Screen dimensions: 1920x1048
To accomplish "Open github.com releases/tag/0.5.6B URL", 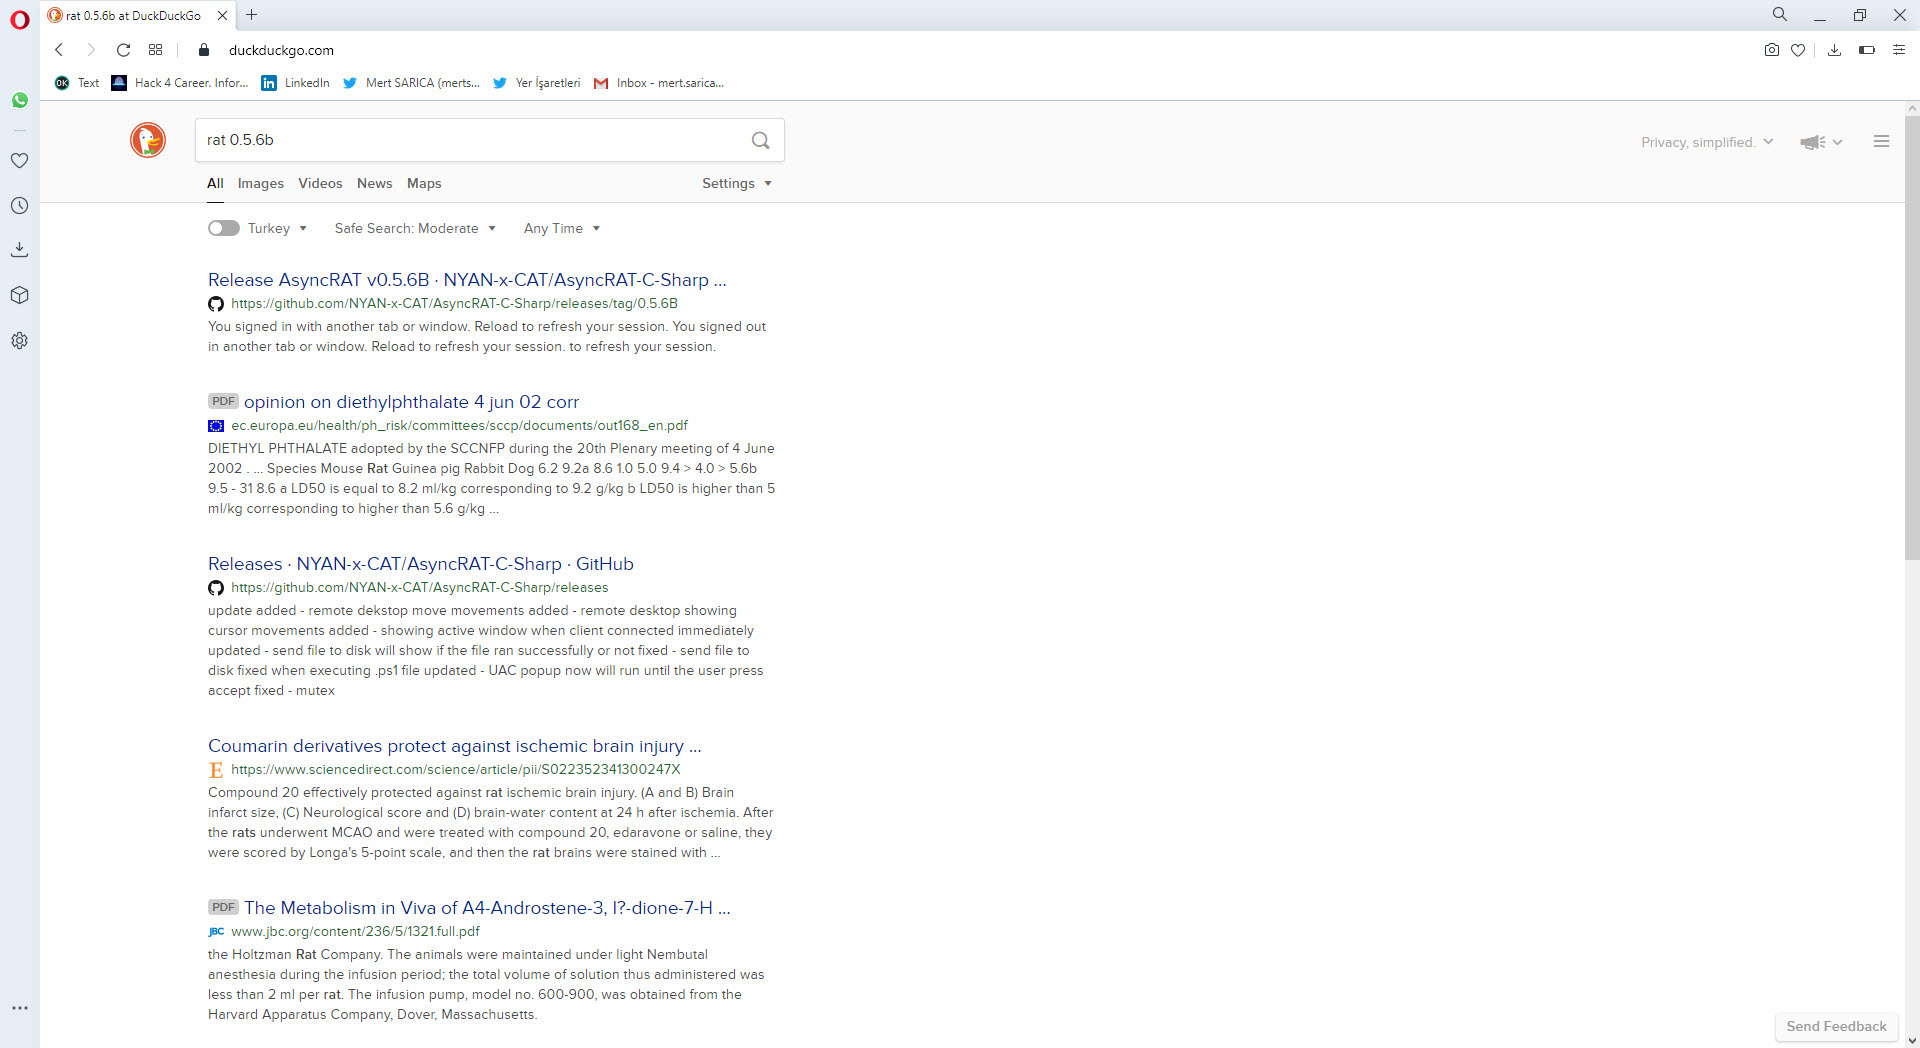I will click(454, 303).
